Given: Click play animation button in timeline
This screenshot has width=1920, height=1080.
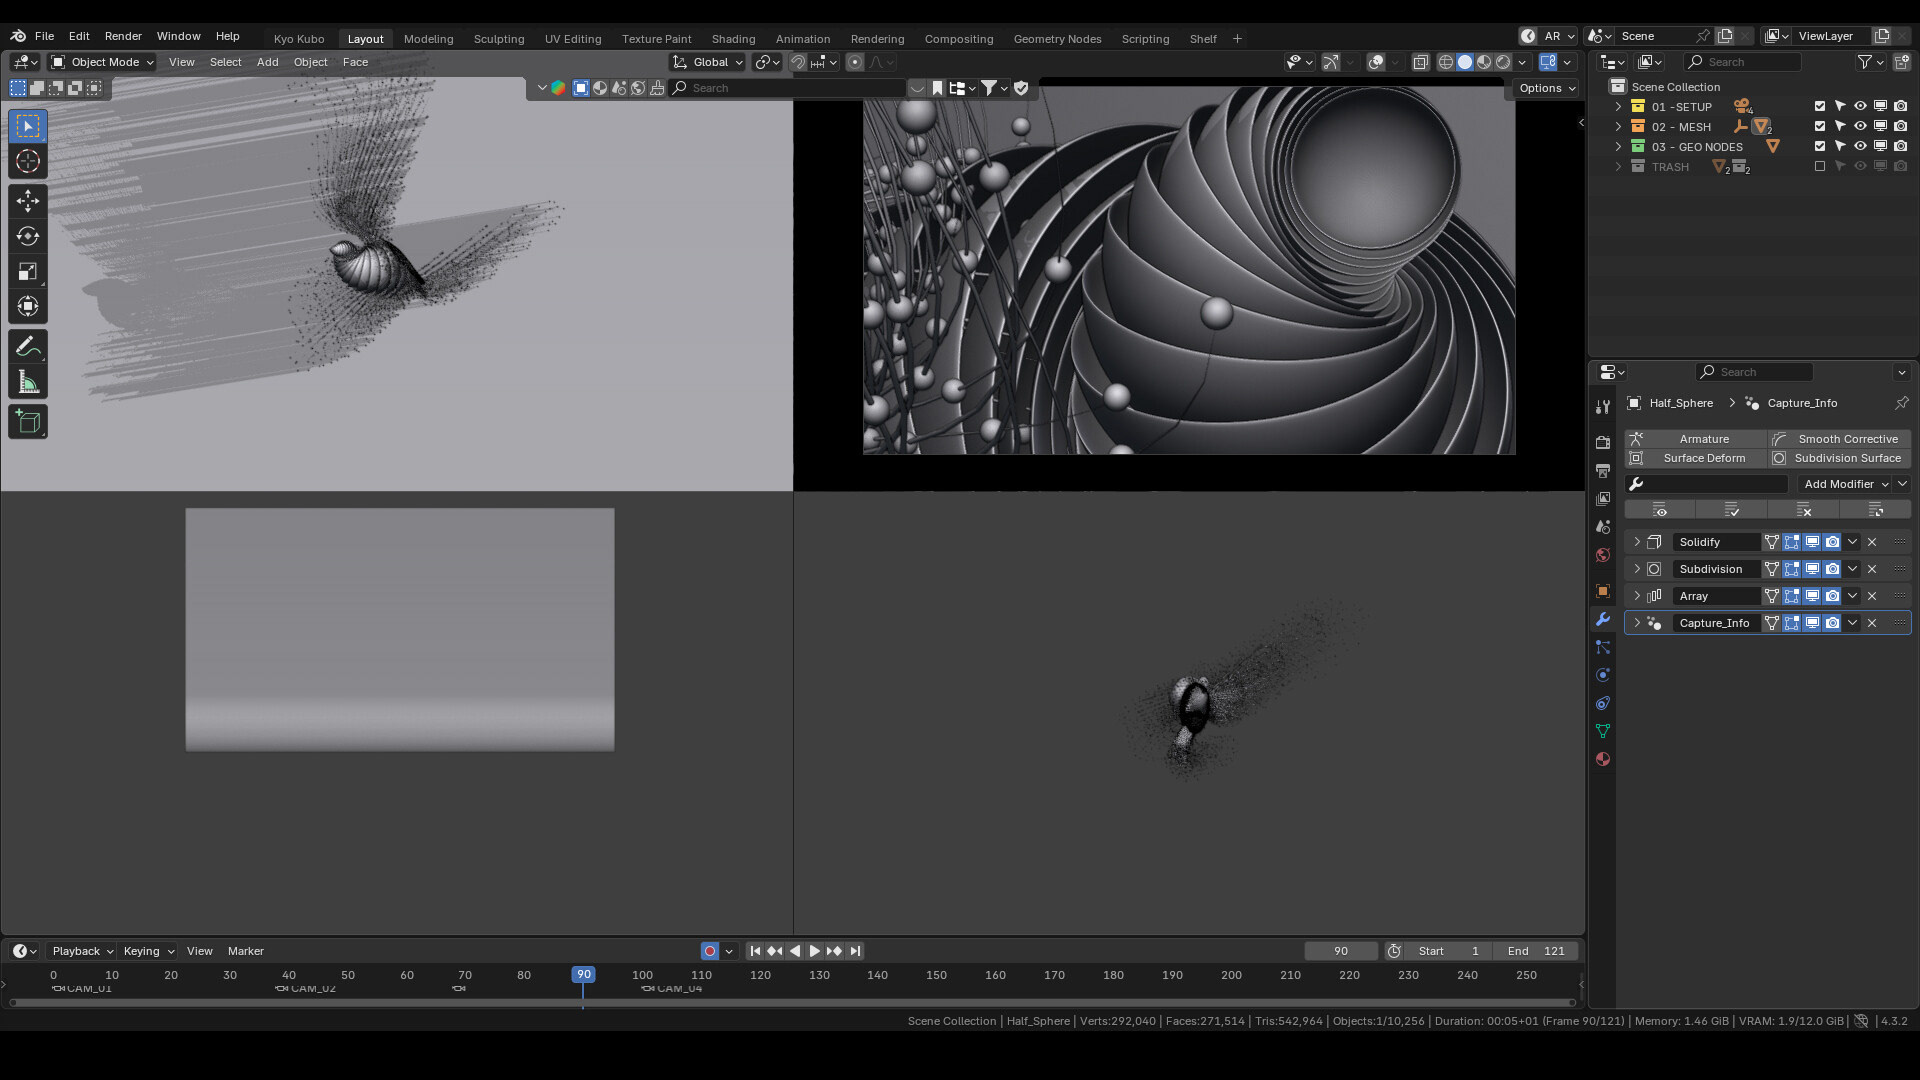Looking at the screenshot, I should pyautogui.click(x=814, y=951).
